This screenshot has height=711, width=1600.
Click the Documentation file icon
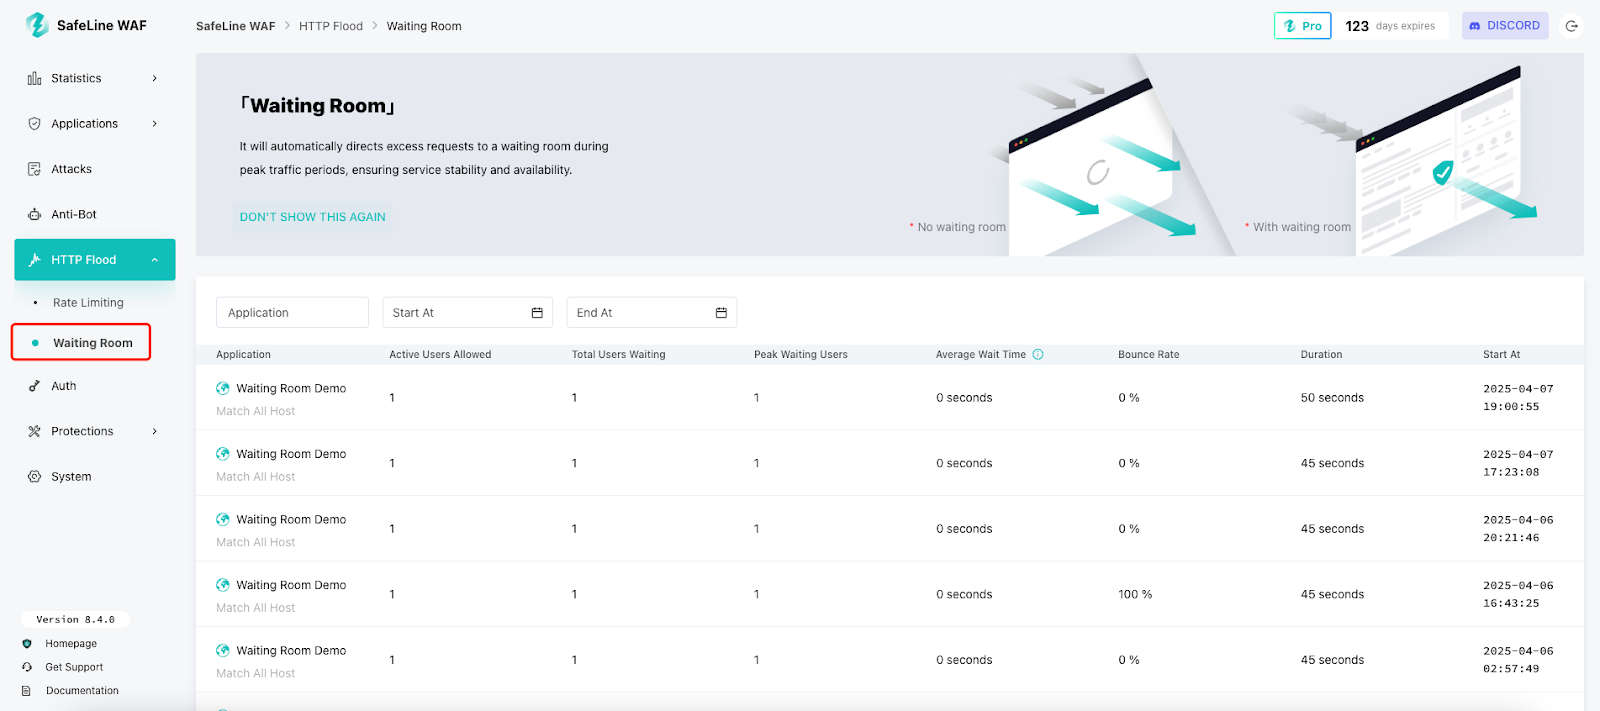pos(27,691)
